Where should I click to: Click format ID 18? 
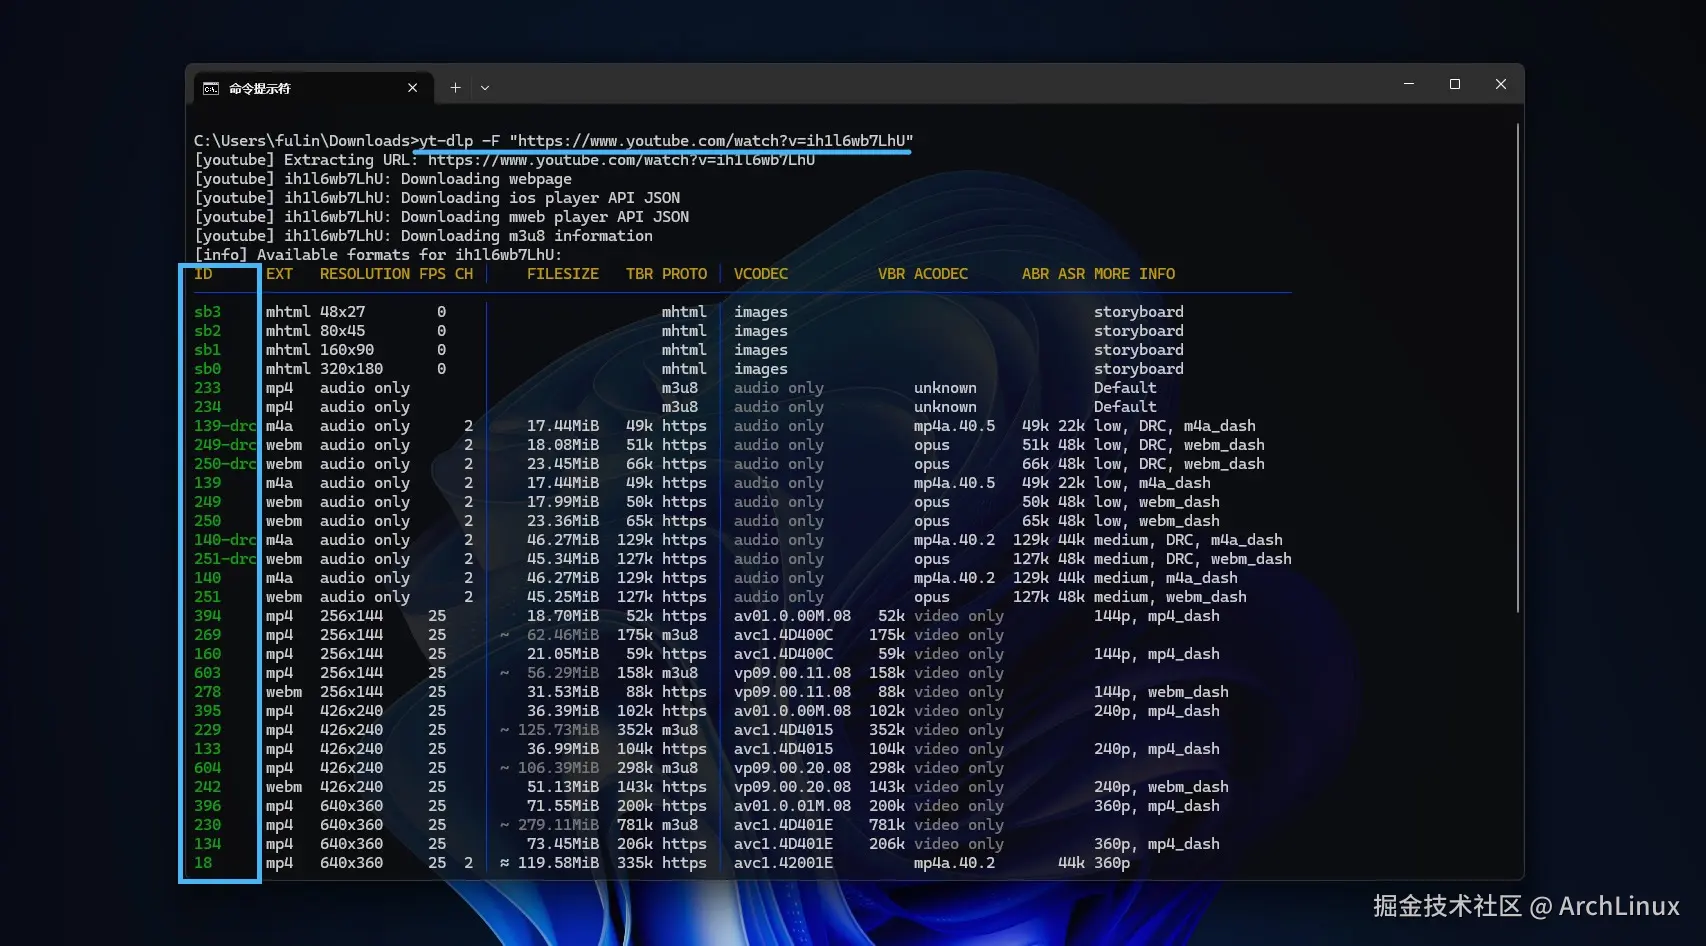[x=203, y=863]
